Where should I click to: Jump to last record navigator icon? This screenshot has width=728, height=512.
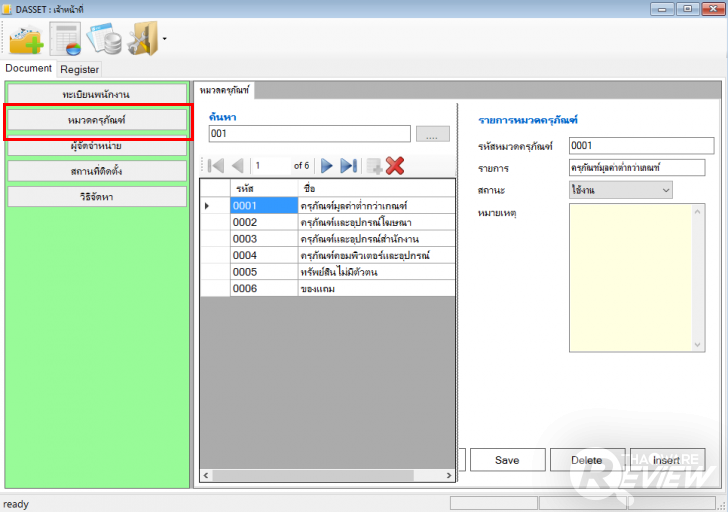(349, 166)
